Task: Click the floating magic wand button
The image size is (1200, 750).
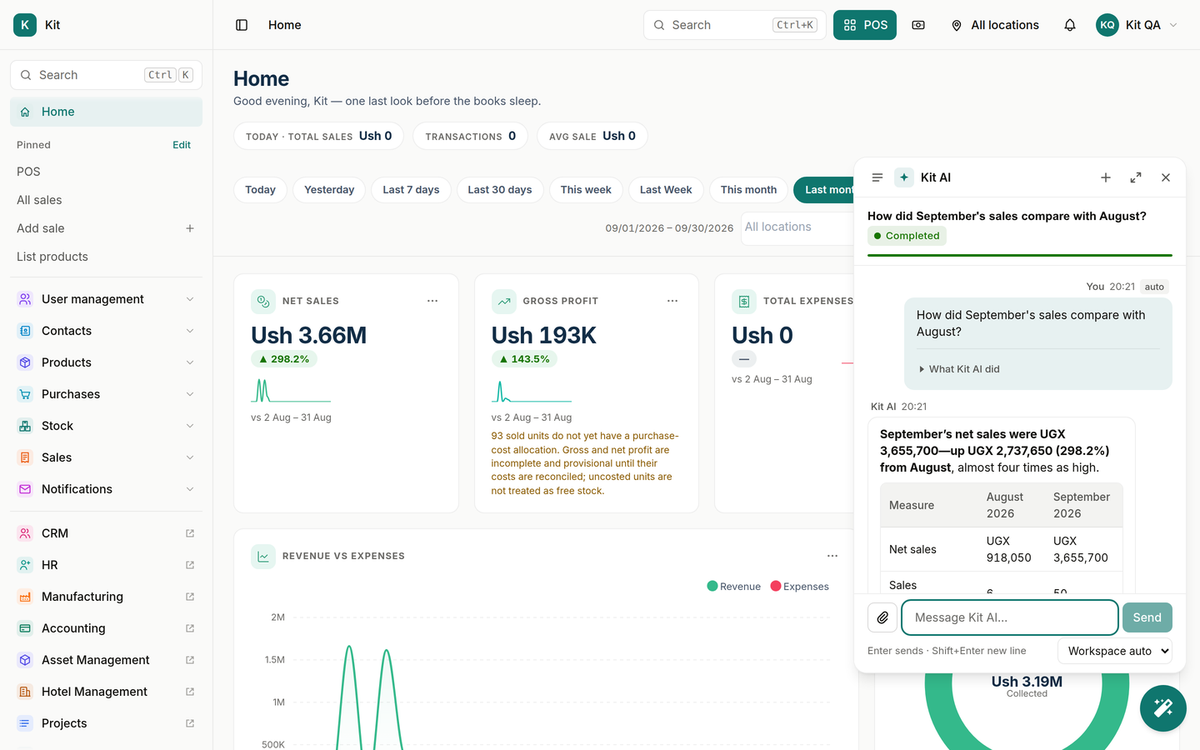Action: click(1163, 708)
